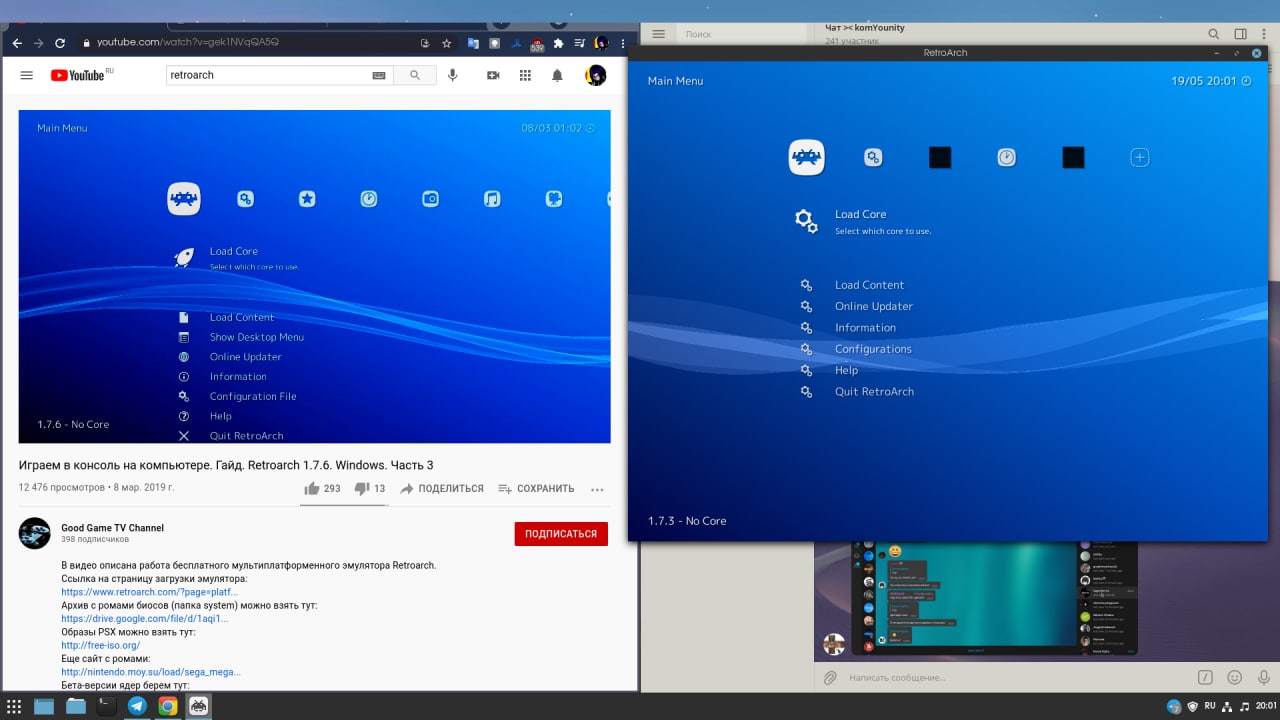Click Chrome back arrow
Screen dimensions: 1280x720
pos(16,43)
